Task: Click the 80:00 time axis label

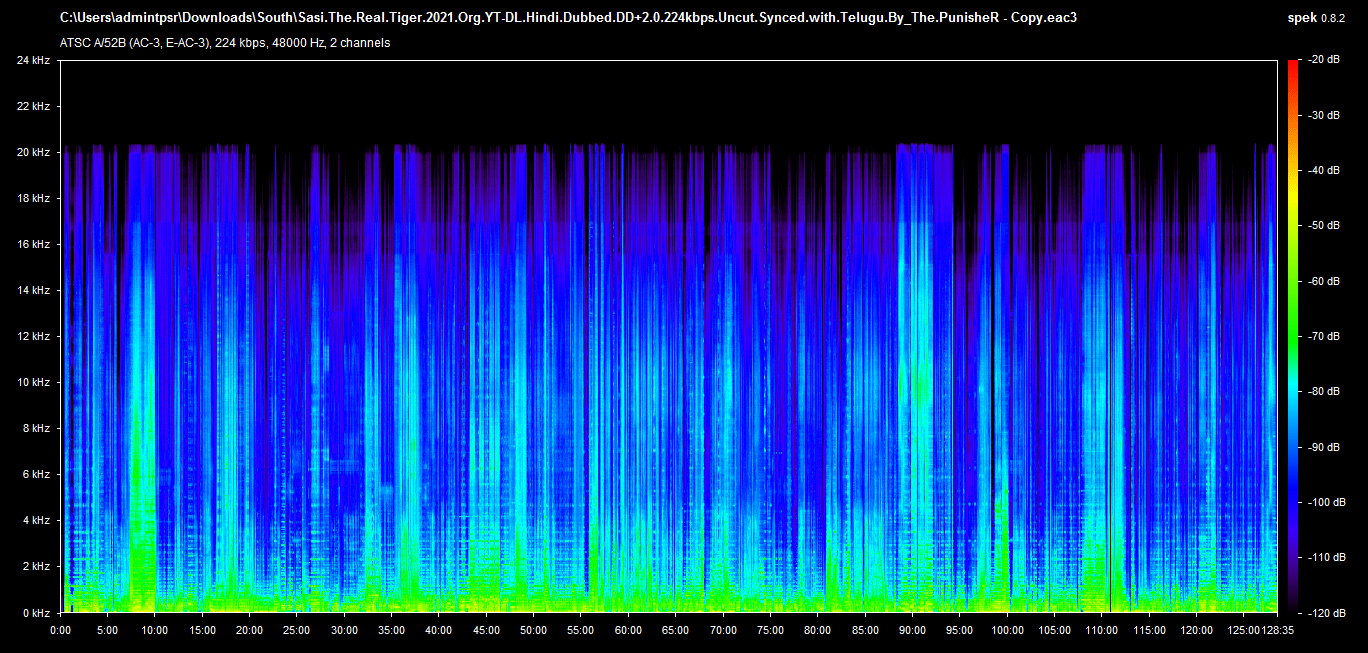Action: point(818,631)
